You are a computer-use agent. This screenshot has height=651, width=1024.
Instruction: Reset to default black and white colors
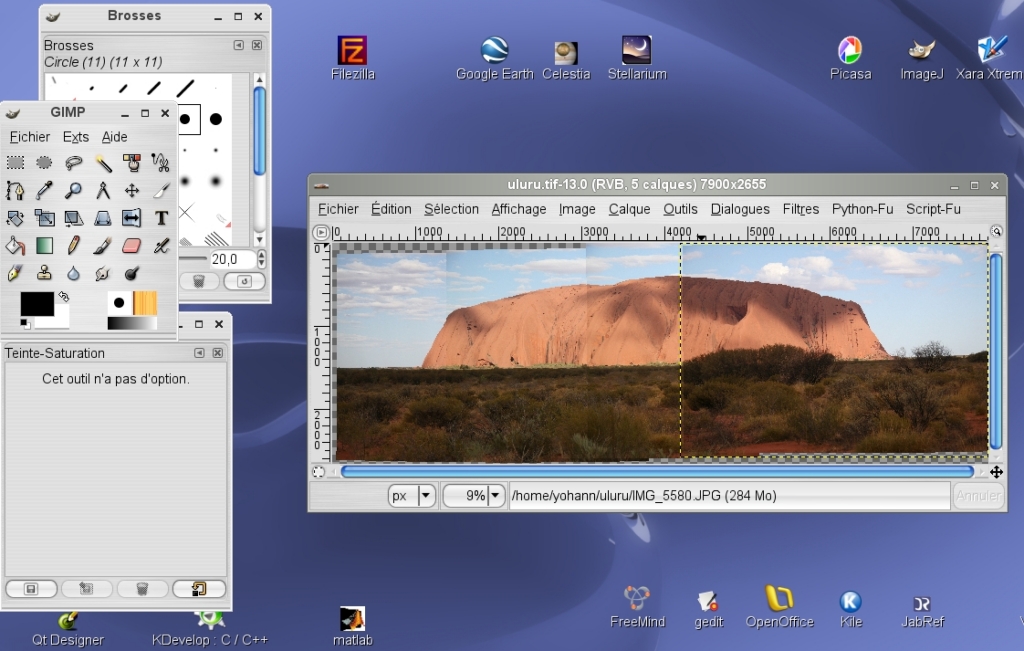tap(24, 323)
